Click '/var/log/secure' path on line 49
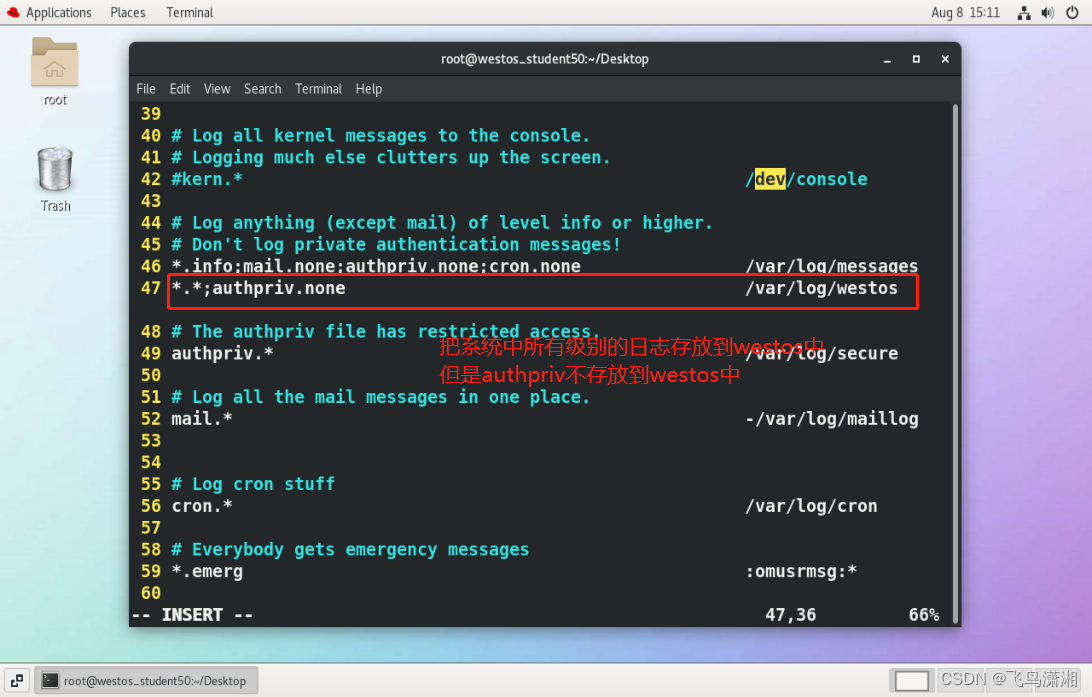The height and width of the screenshot is (697, 1092). coord(821,353)
